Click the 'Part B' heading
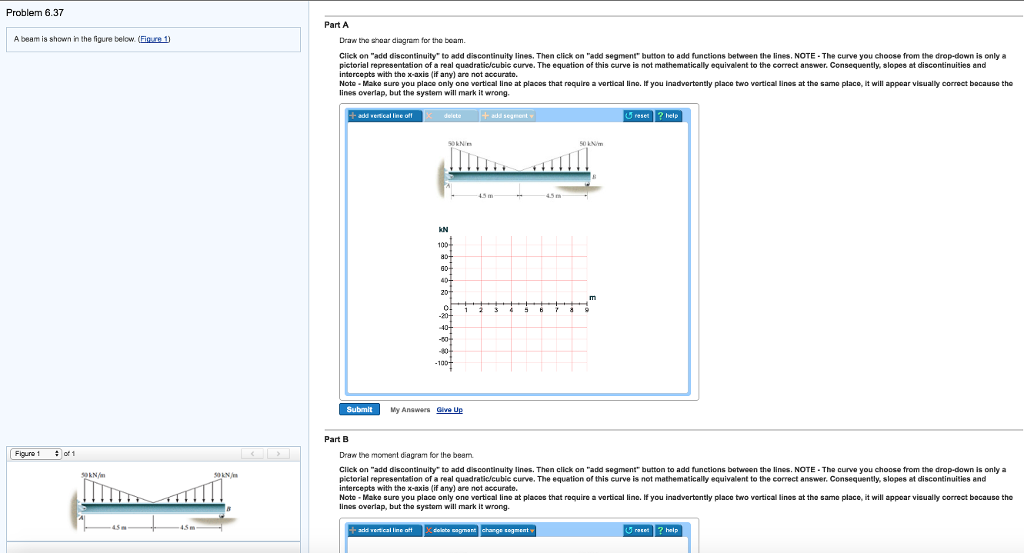Screen dimensions: 1024x553 [336, 439]
